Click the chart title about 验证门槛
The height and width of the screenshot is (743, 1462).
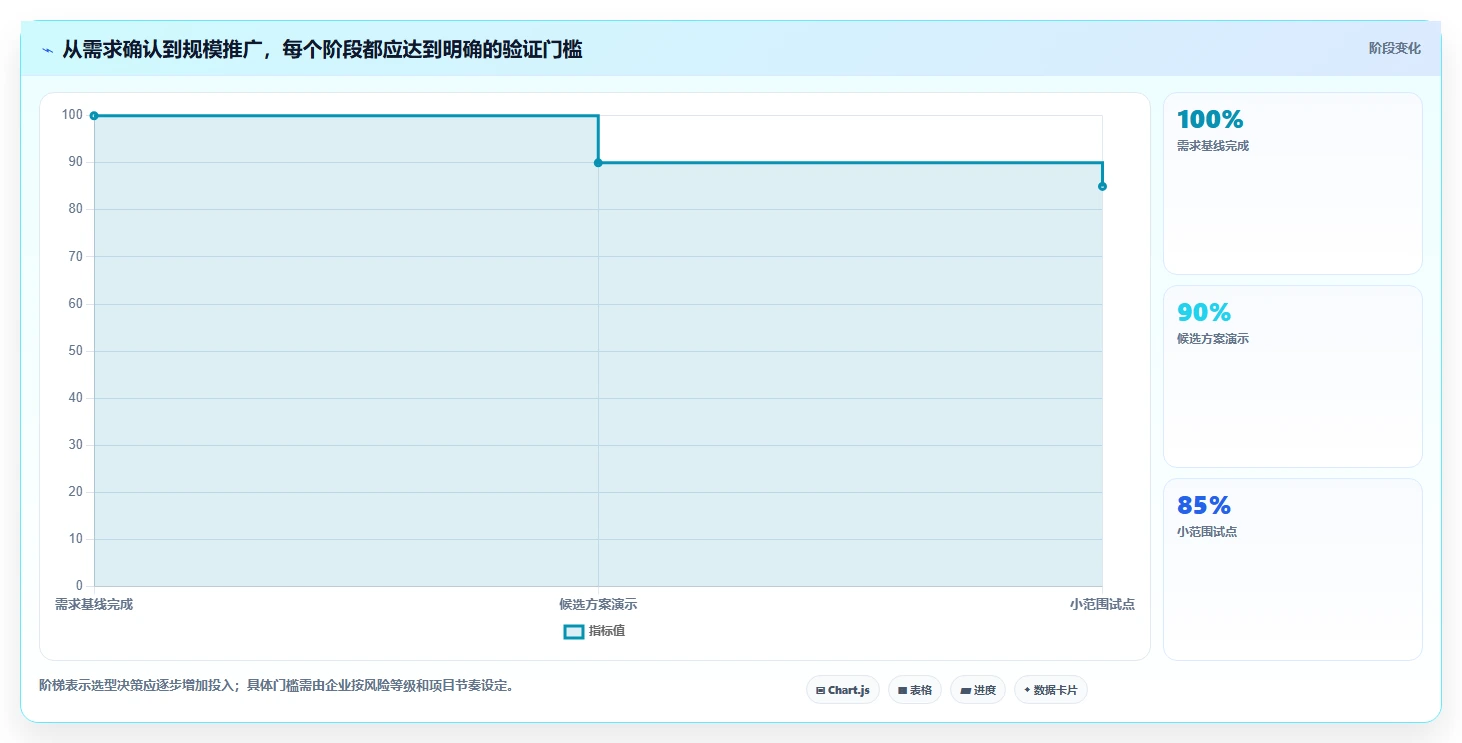tap(322, 49)
